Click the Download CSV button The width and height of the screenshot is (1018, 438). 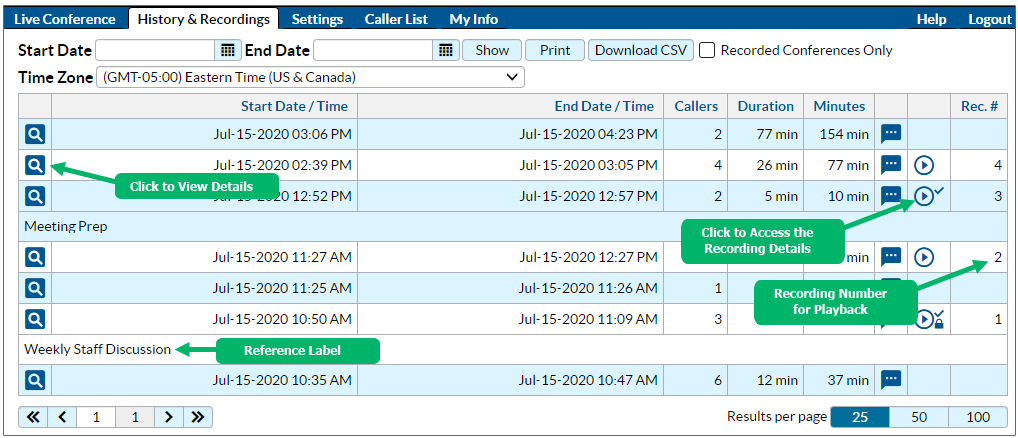pyautogui.click(x=640, y=50)
